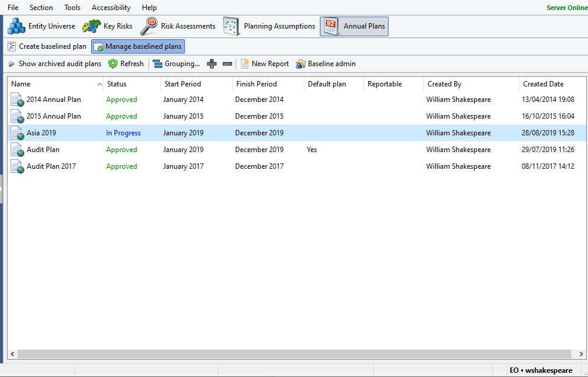Viewport: 588px width, 377px height.
Task: Open the Key Risks section icon
Action: tap(91, 26)
